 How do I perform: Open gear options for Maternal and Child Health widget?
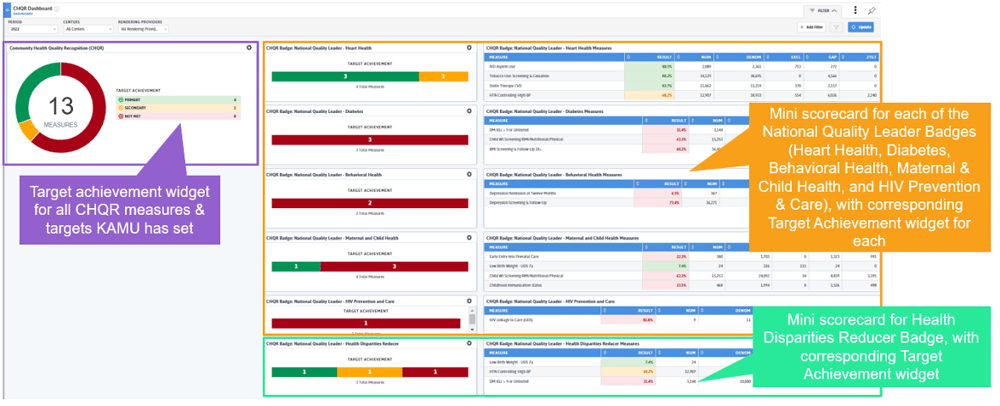pyautogui.click(x=470, y=237)
